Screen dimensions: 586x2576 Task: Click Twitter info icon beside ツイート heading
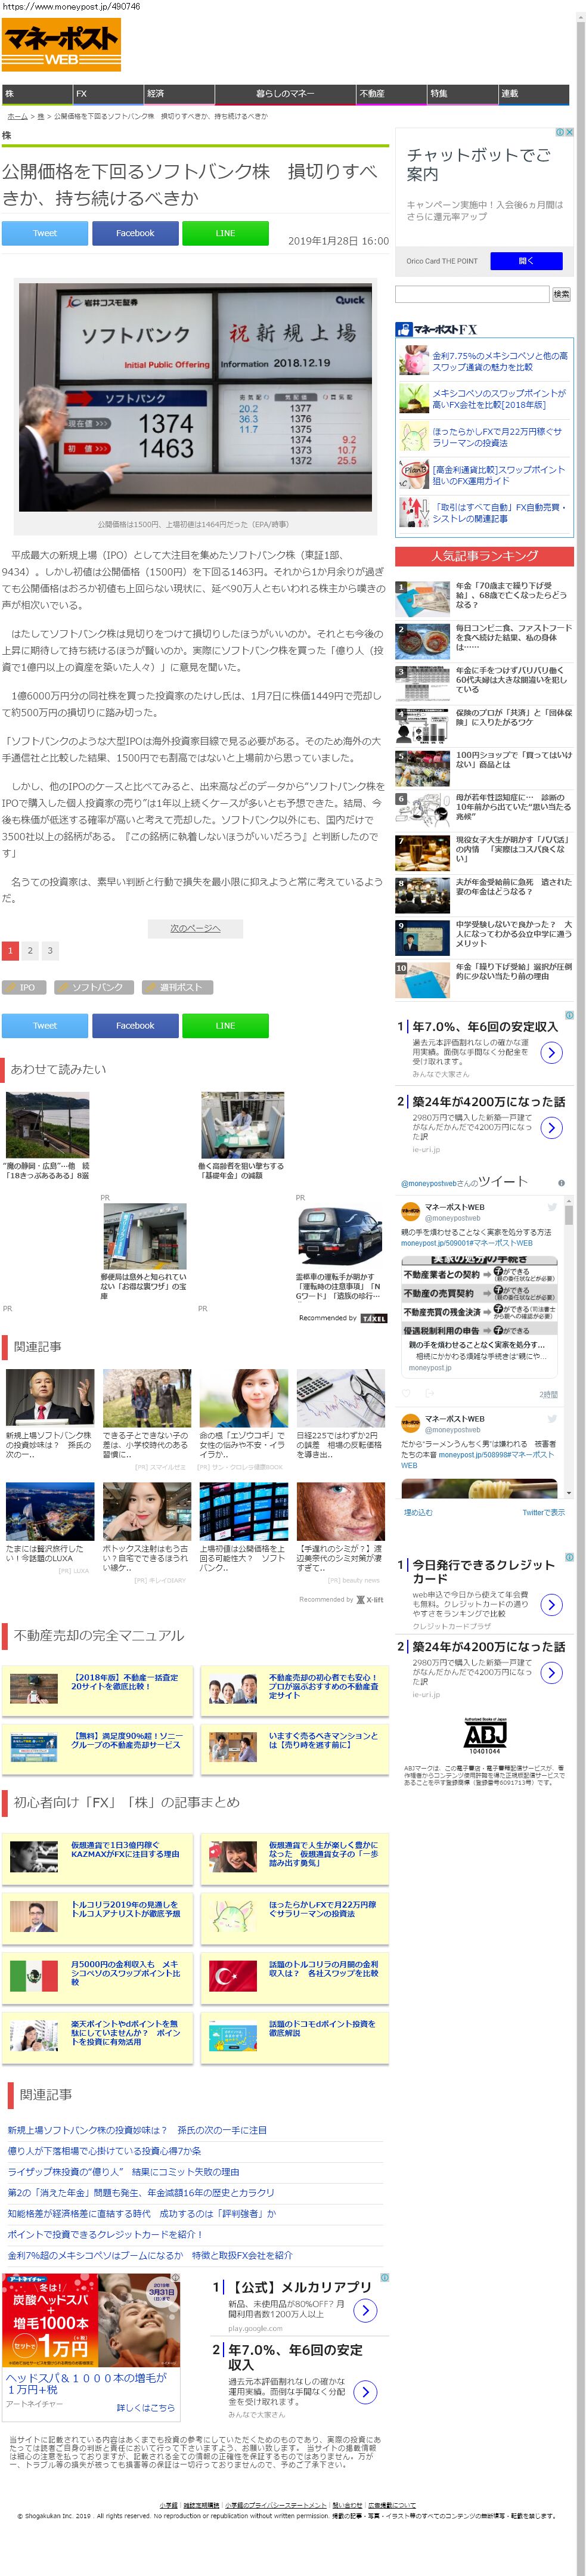[x=561, y=1183]
